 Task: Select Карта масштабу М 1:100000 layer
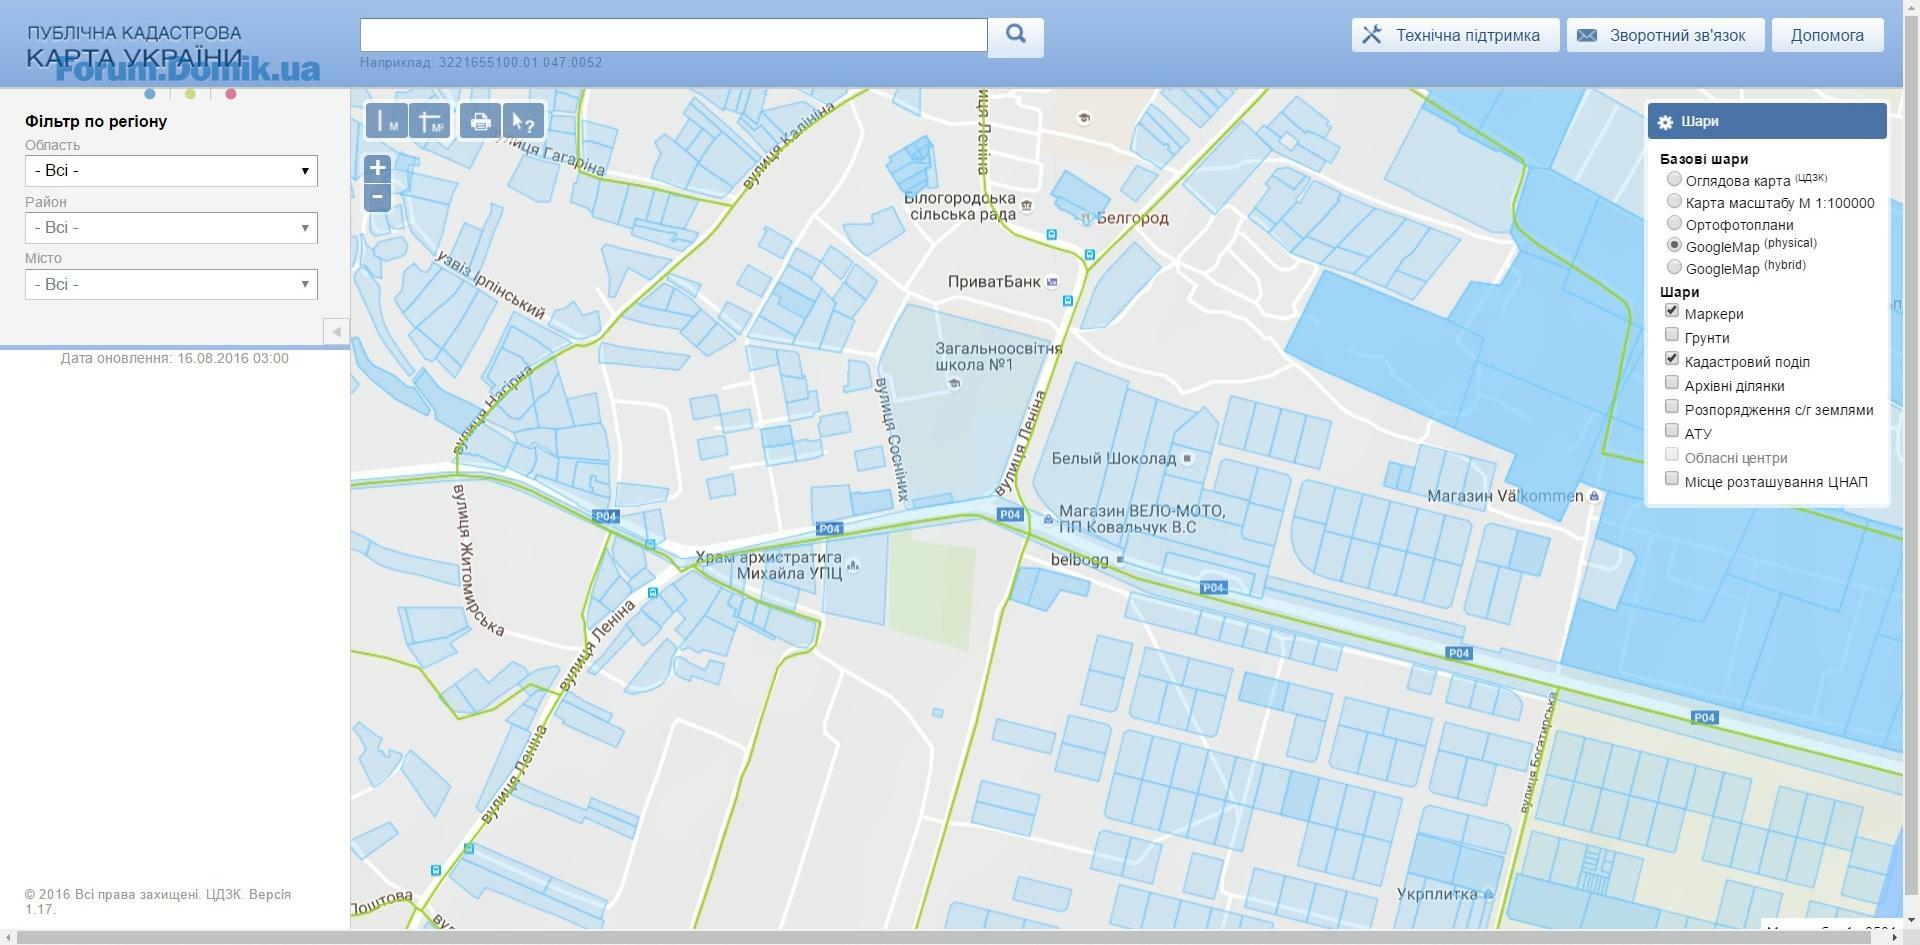[x=1674, y=201]
